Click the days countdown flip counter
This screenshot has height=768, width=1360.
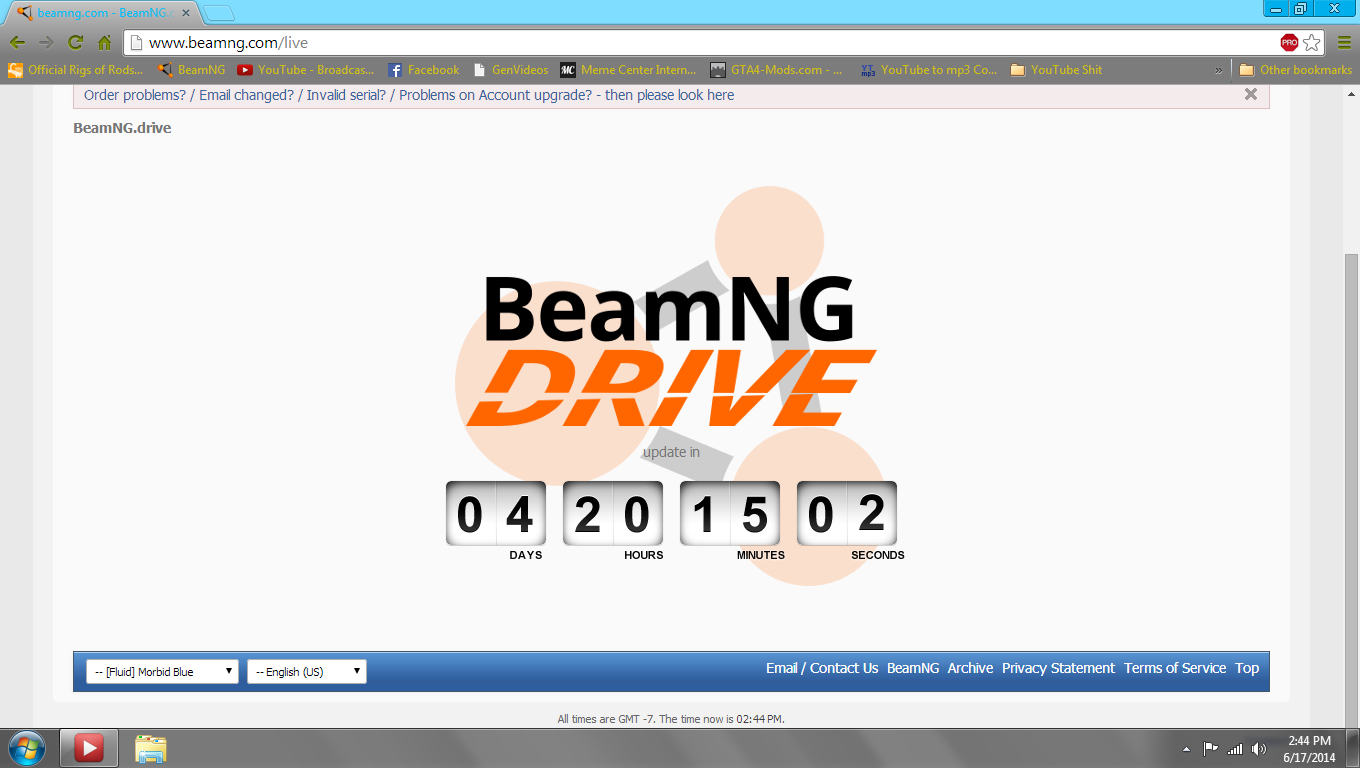click(496, 513)
